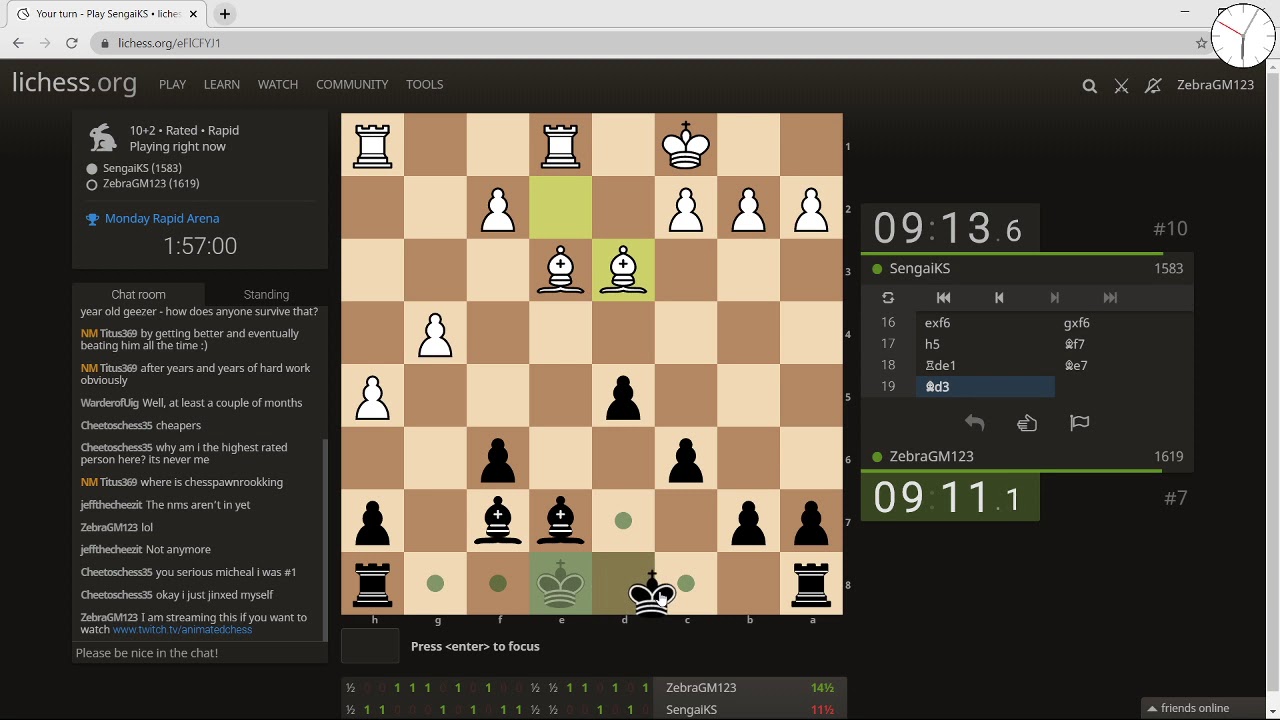Screen dimensions: 1280x720
Task: Open the WATCH menu
Action: coord(278,85)
